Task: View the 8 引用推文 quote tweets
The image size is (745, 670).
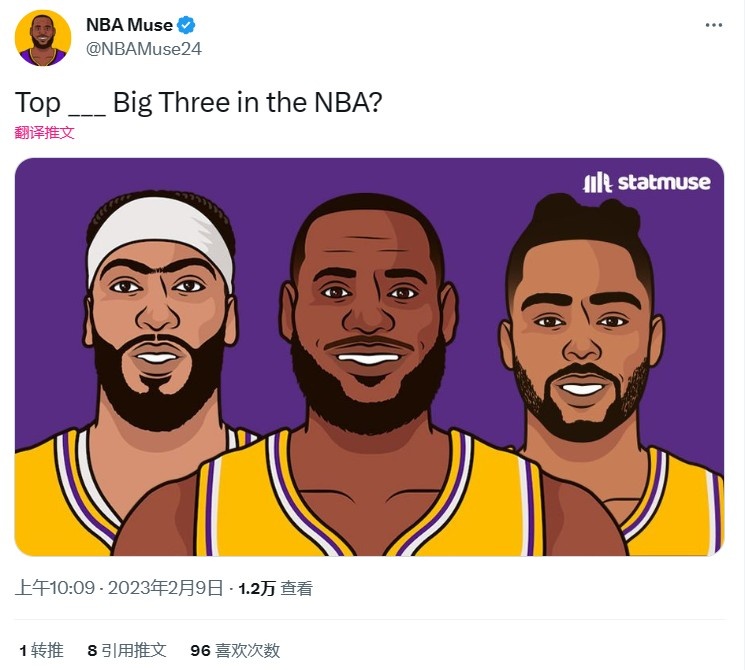Action: click(x=127, y=650)
